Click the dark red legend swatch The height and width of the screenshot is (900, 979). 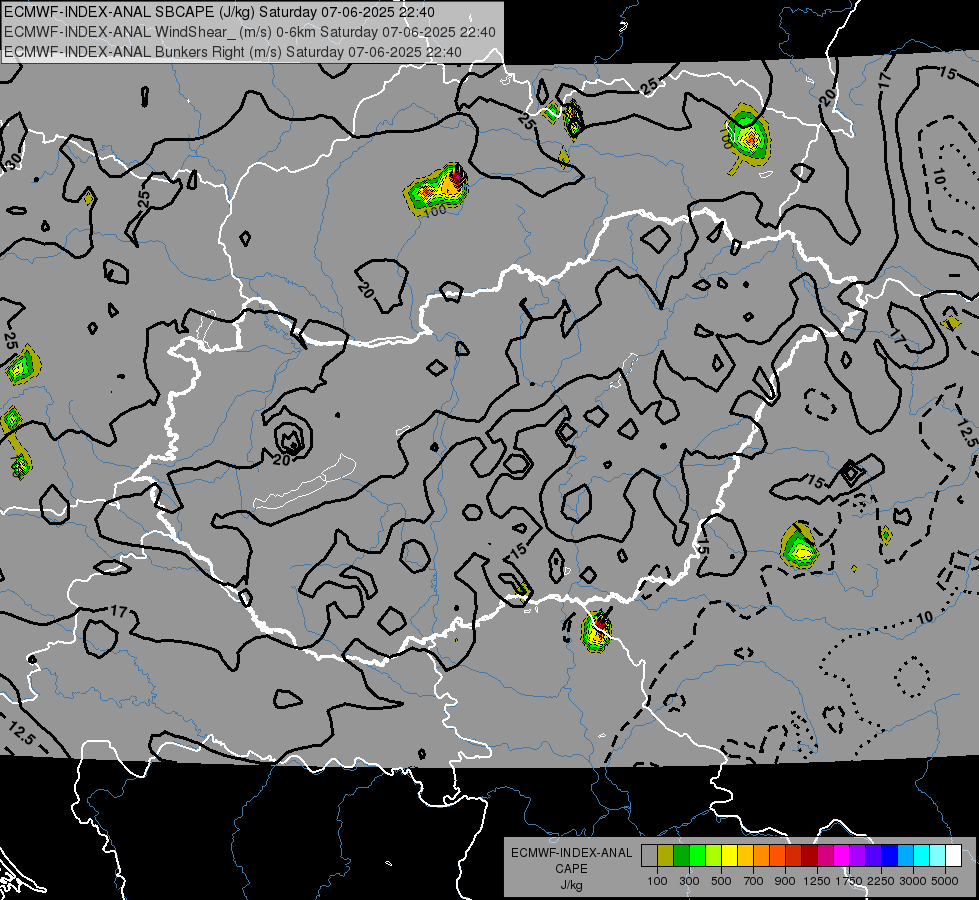point(809,856)
